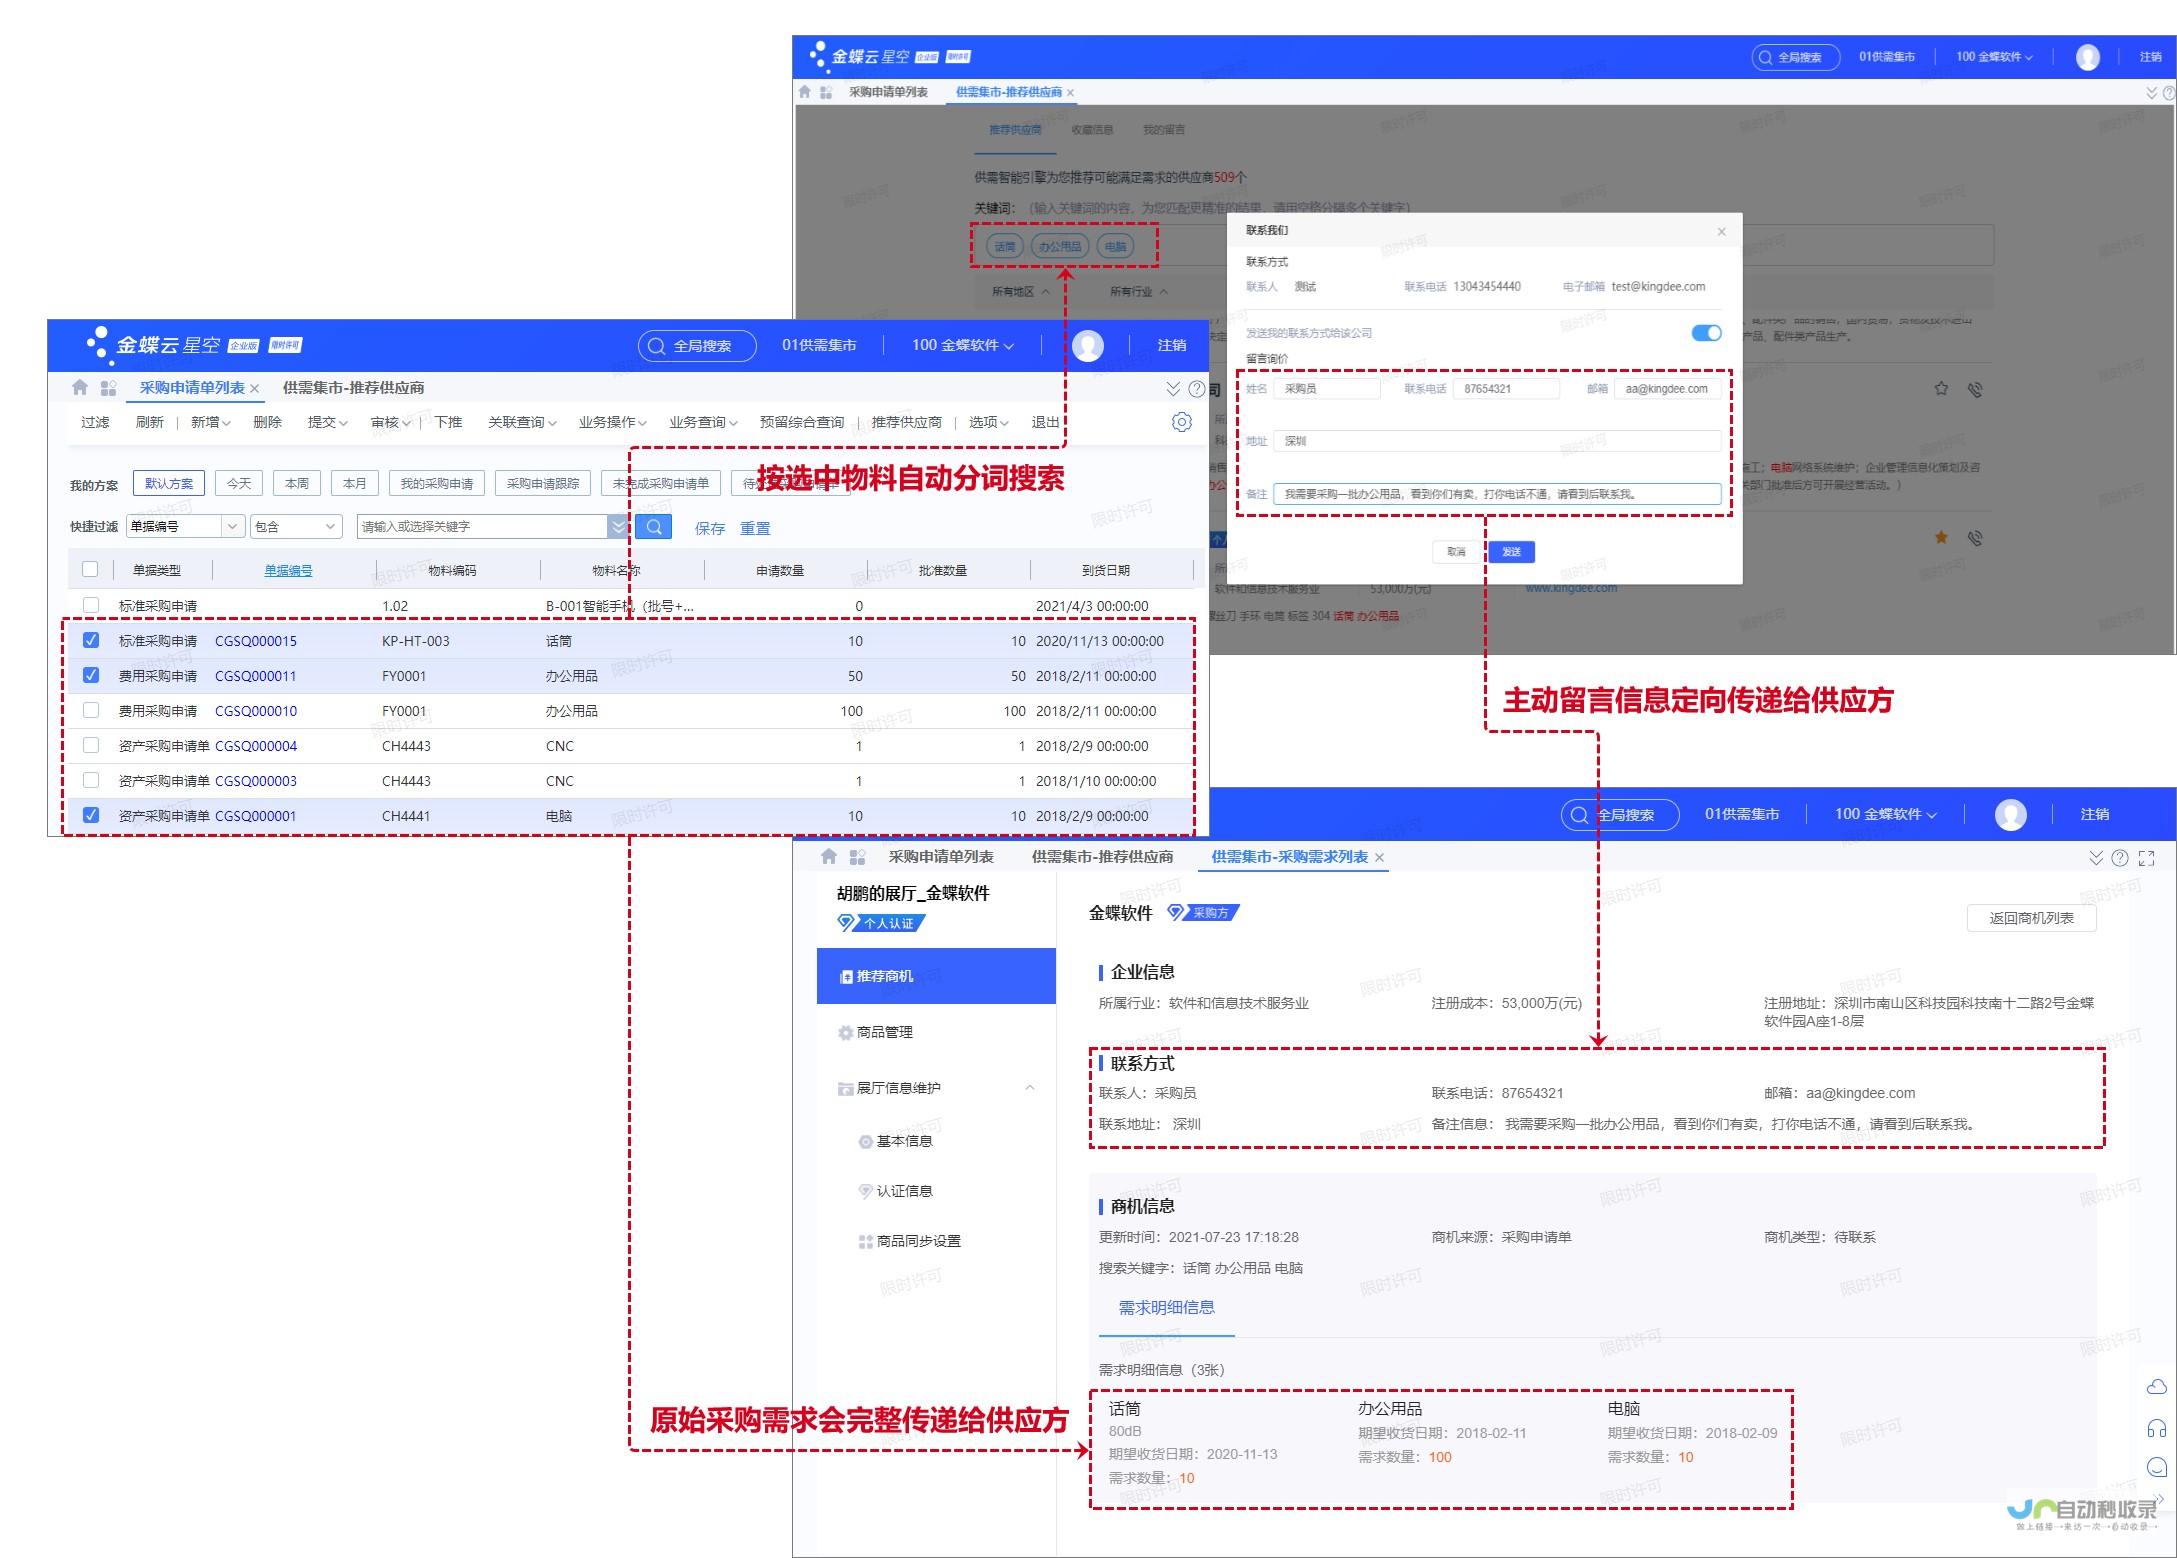Viewport: 2177px width, 1558px height.
Task: Close the 联系我们 dialog with X
Action: [1721, 232]
